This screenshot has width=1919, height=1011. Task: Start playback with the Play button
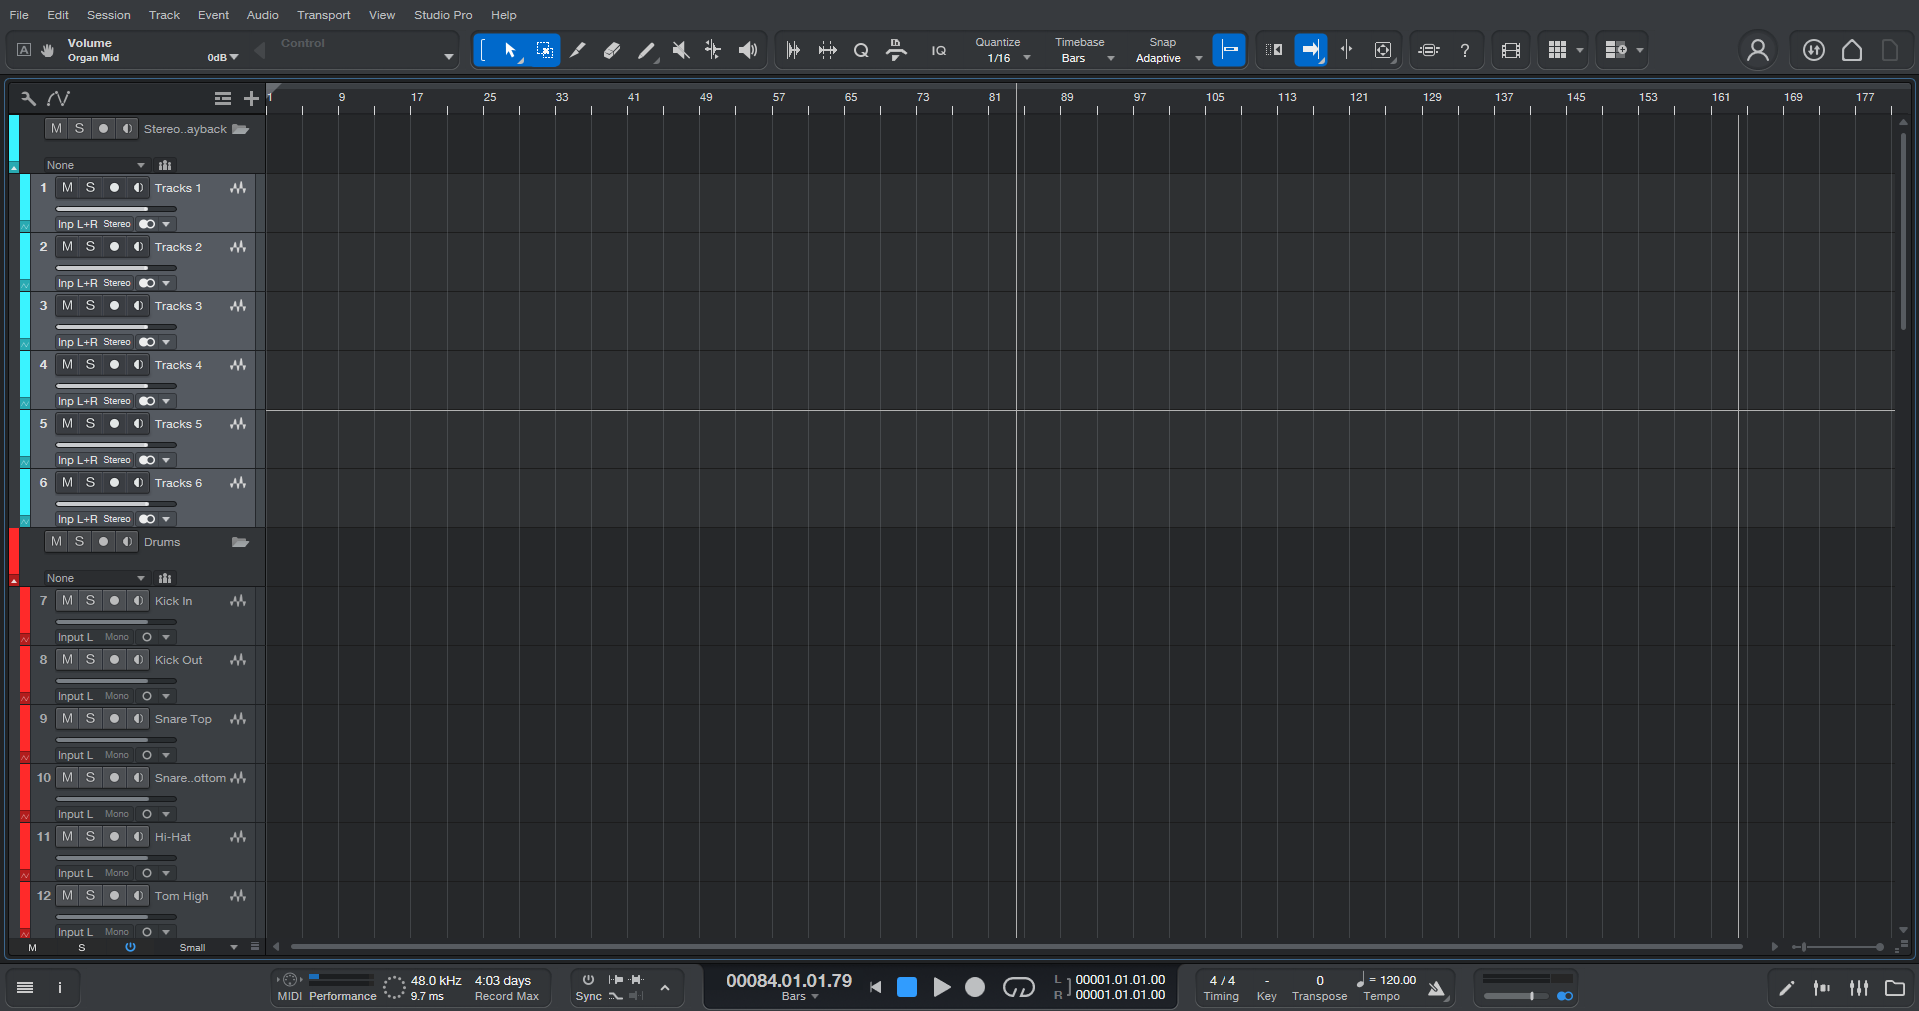941,987
